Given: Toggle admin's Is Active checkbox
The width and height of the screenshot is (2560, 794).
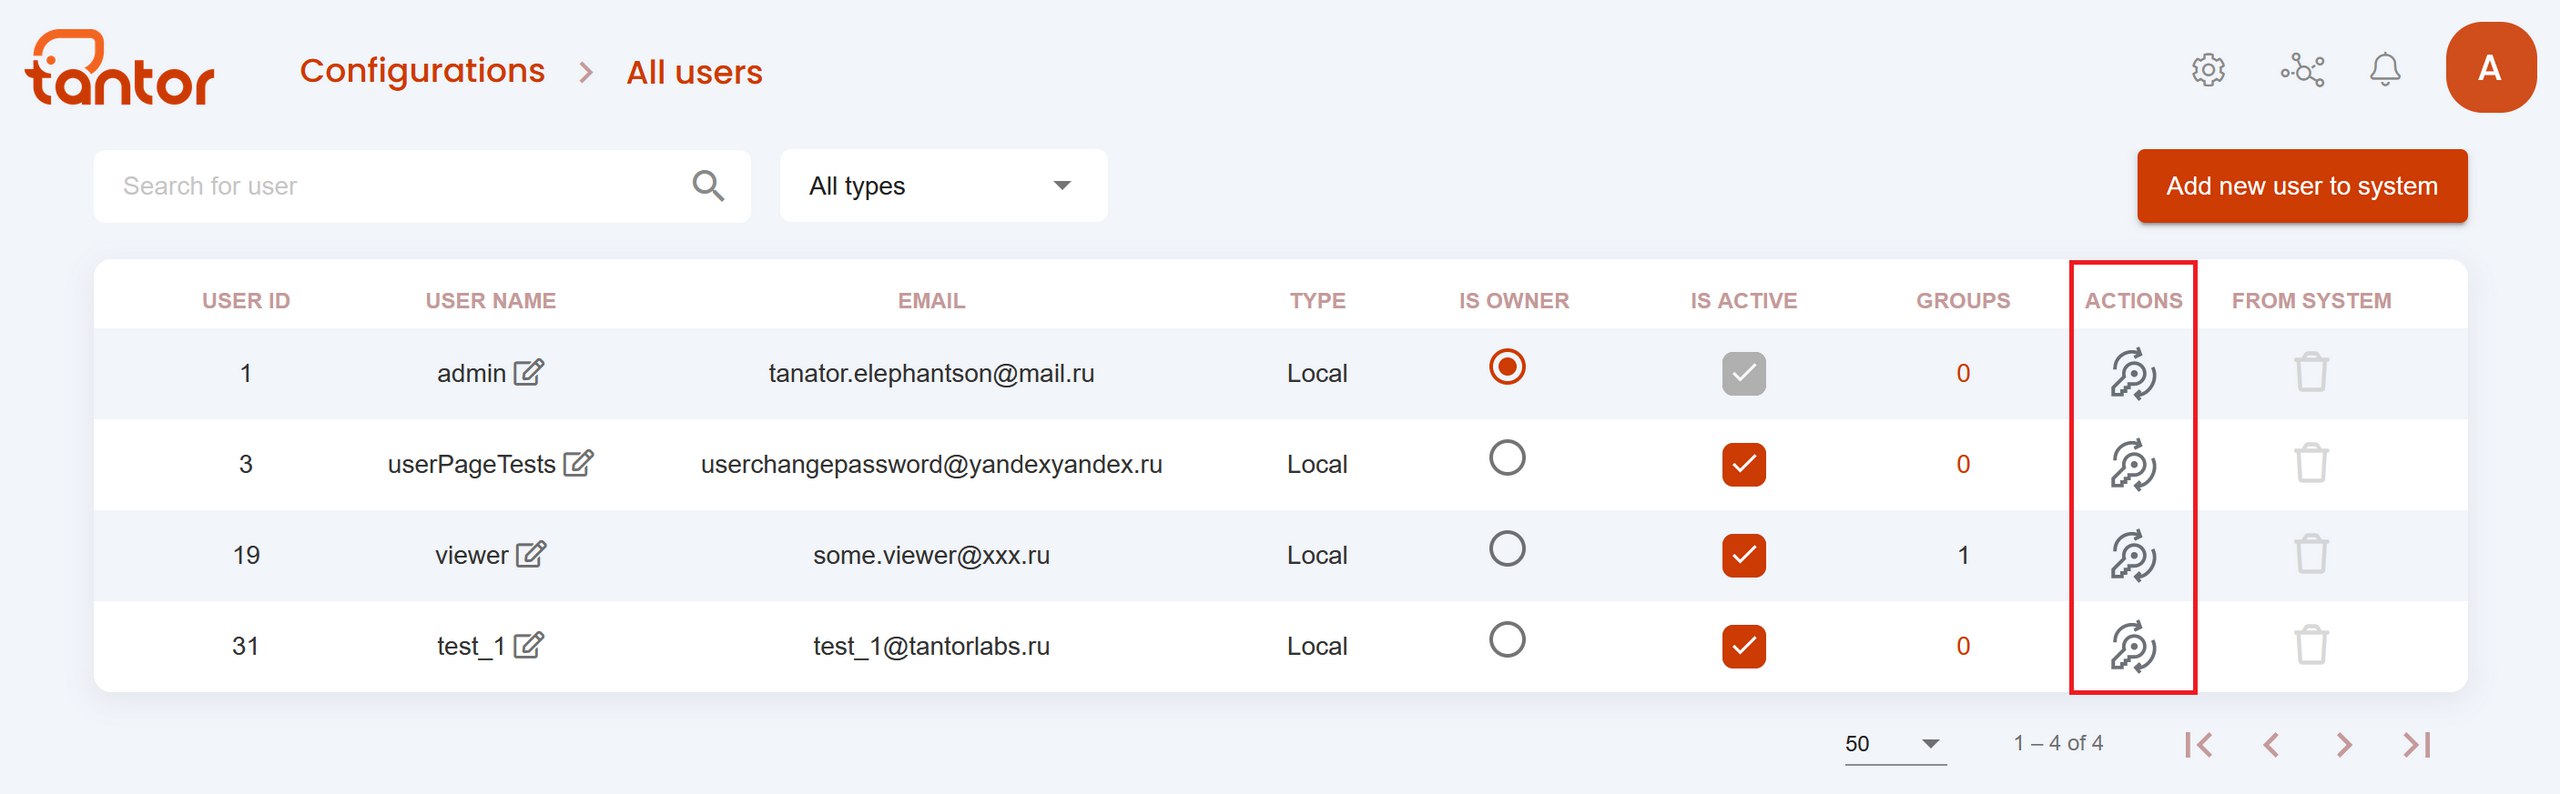Looking at the screenshot, I should coord(1744,373).
